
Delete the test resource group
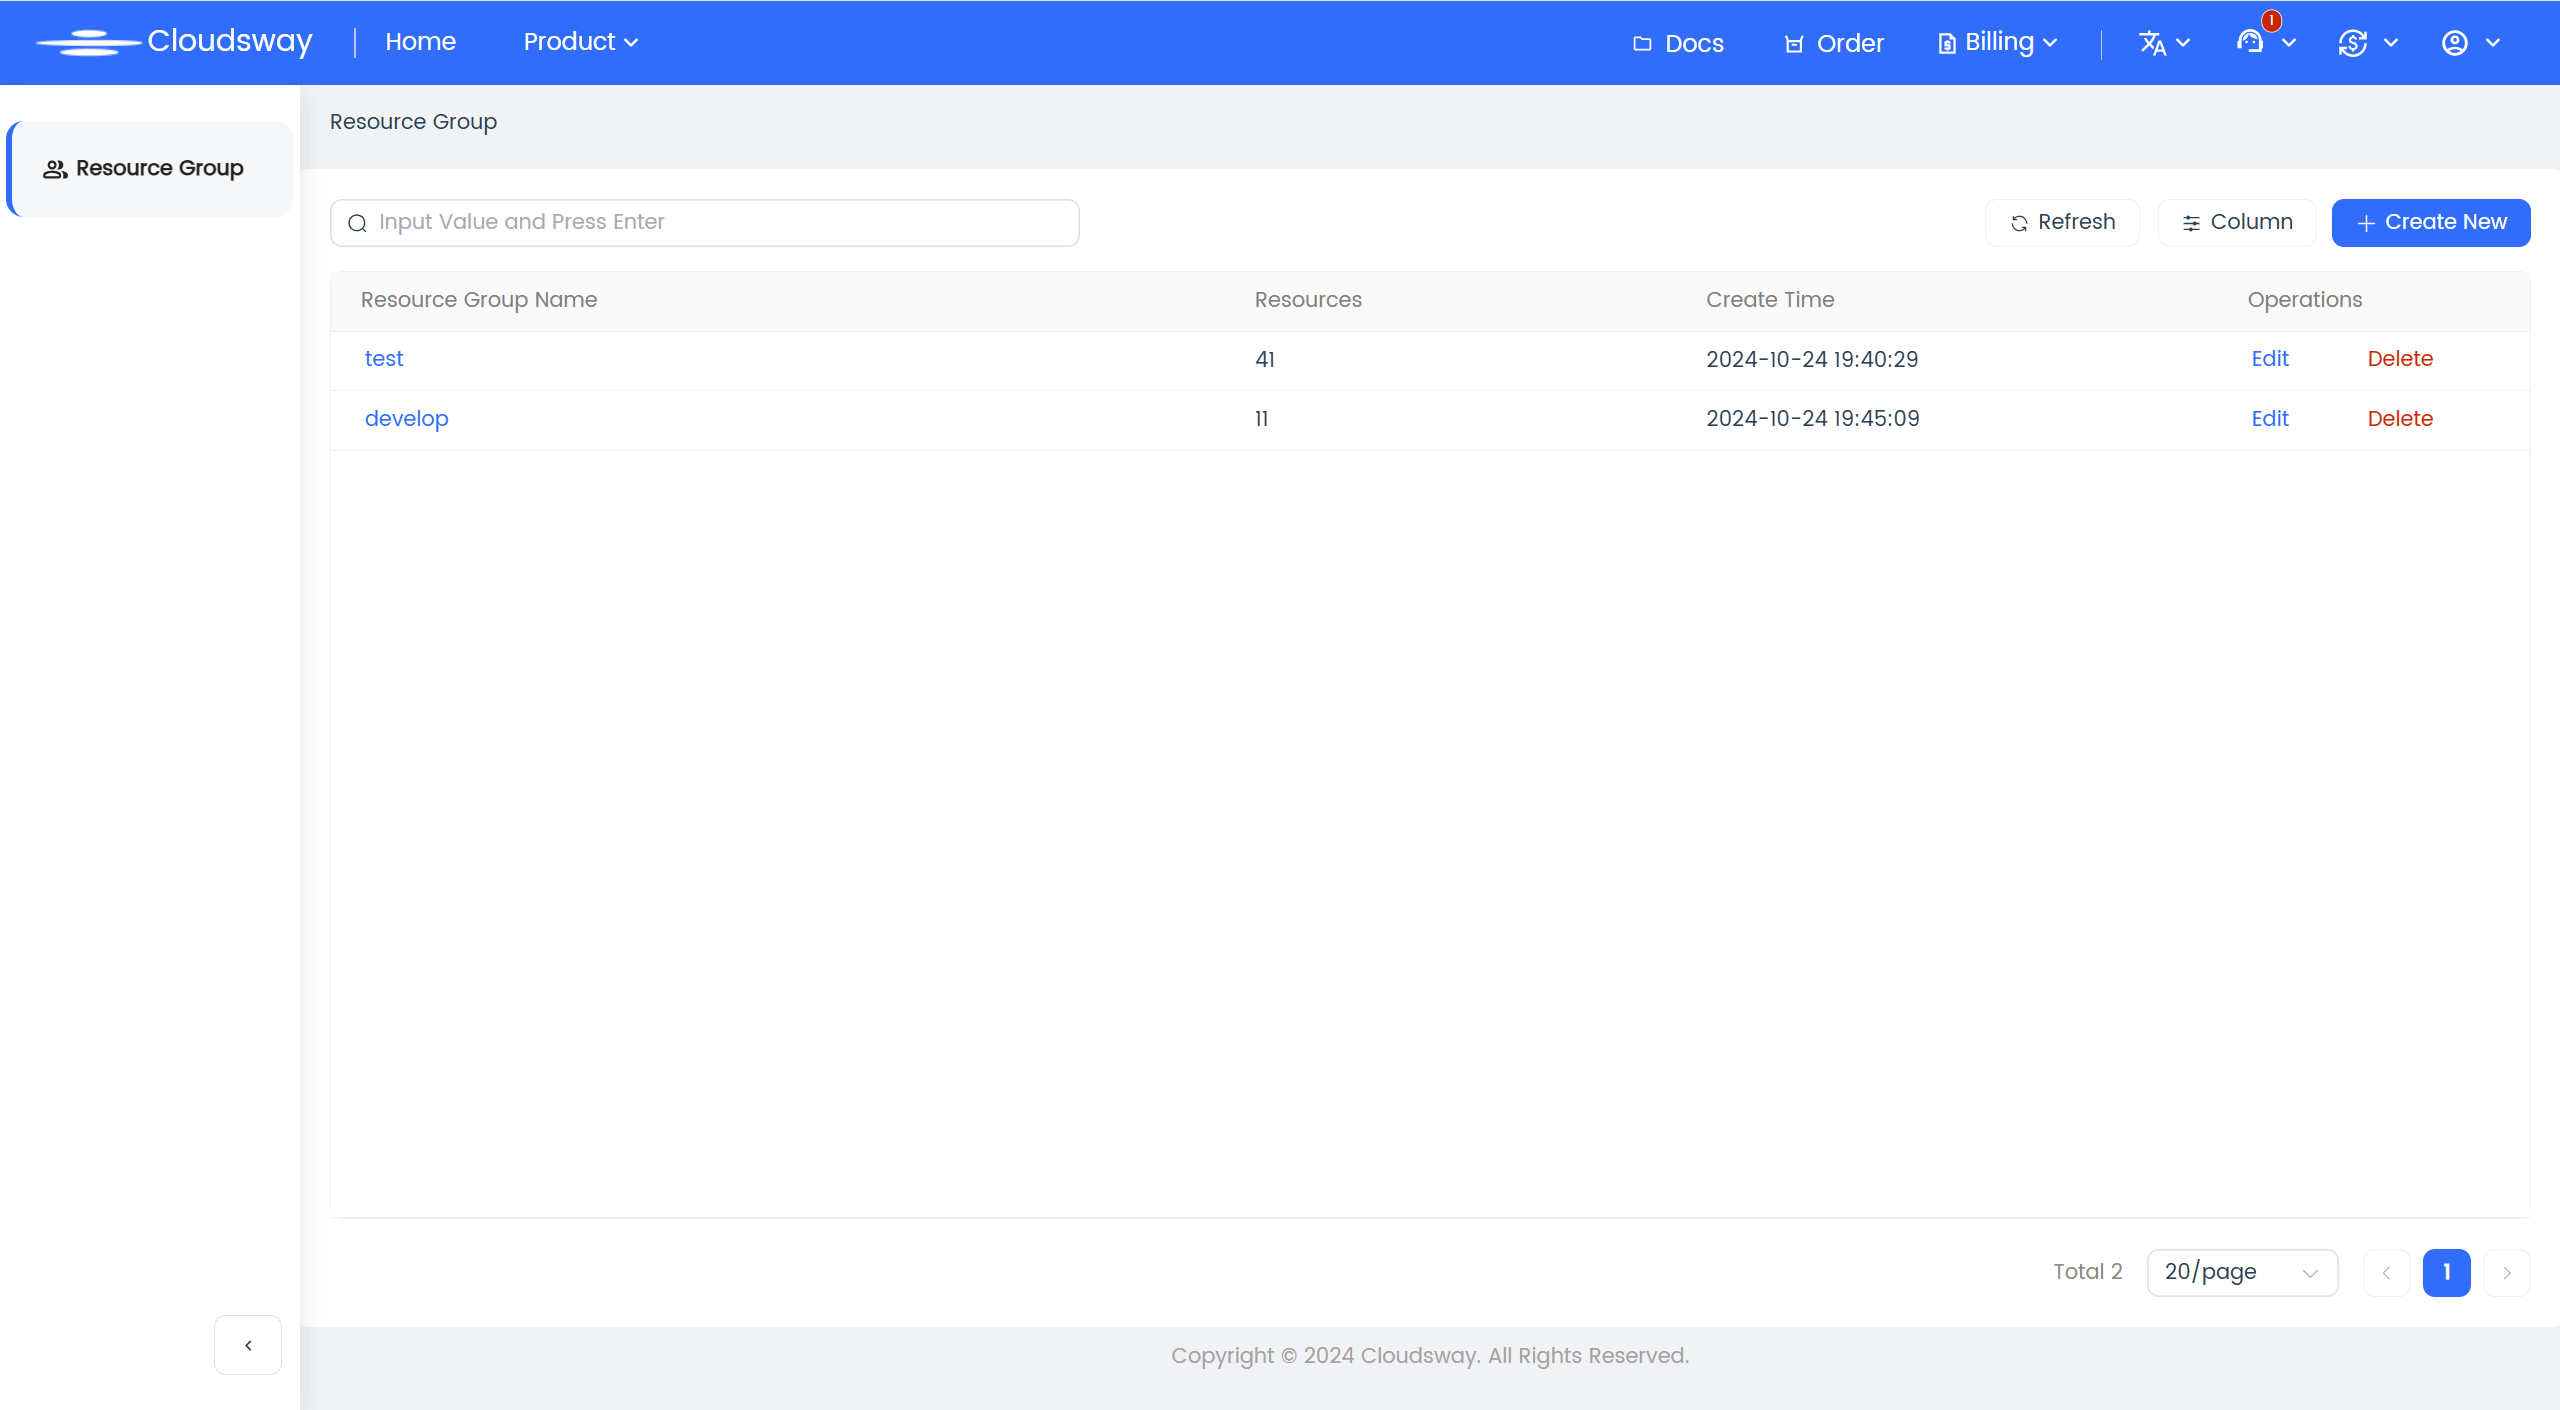click(x=2399, y=359)
